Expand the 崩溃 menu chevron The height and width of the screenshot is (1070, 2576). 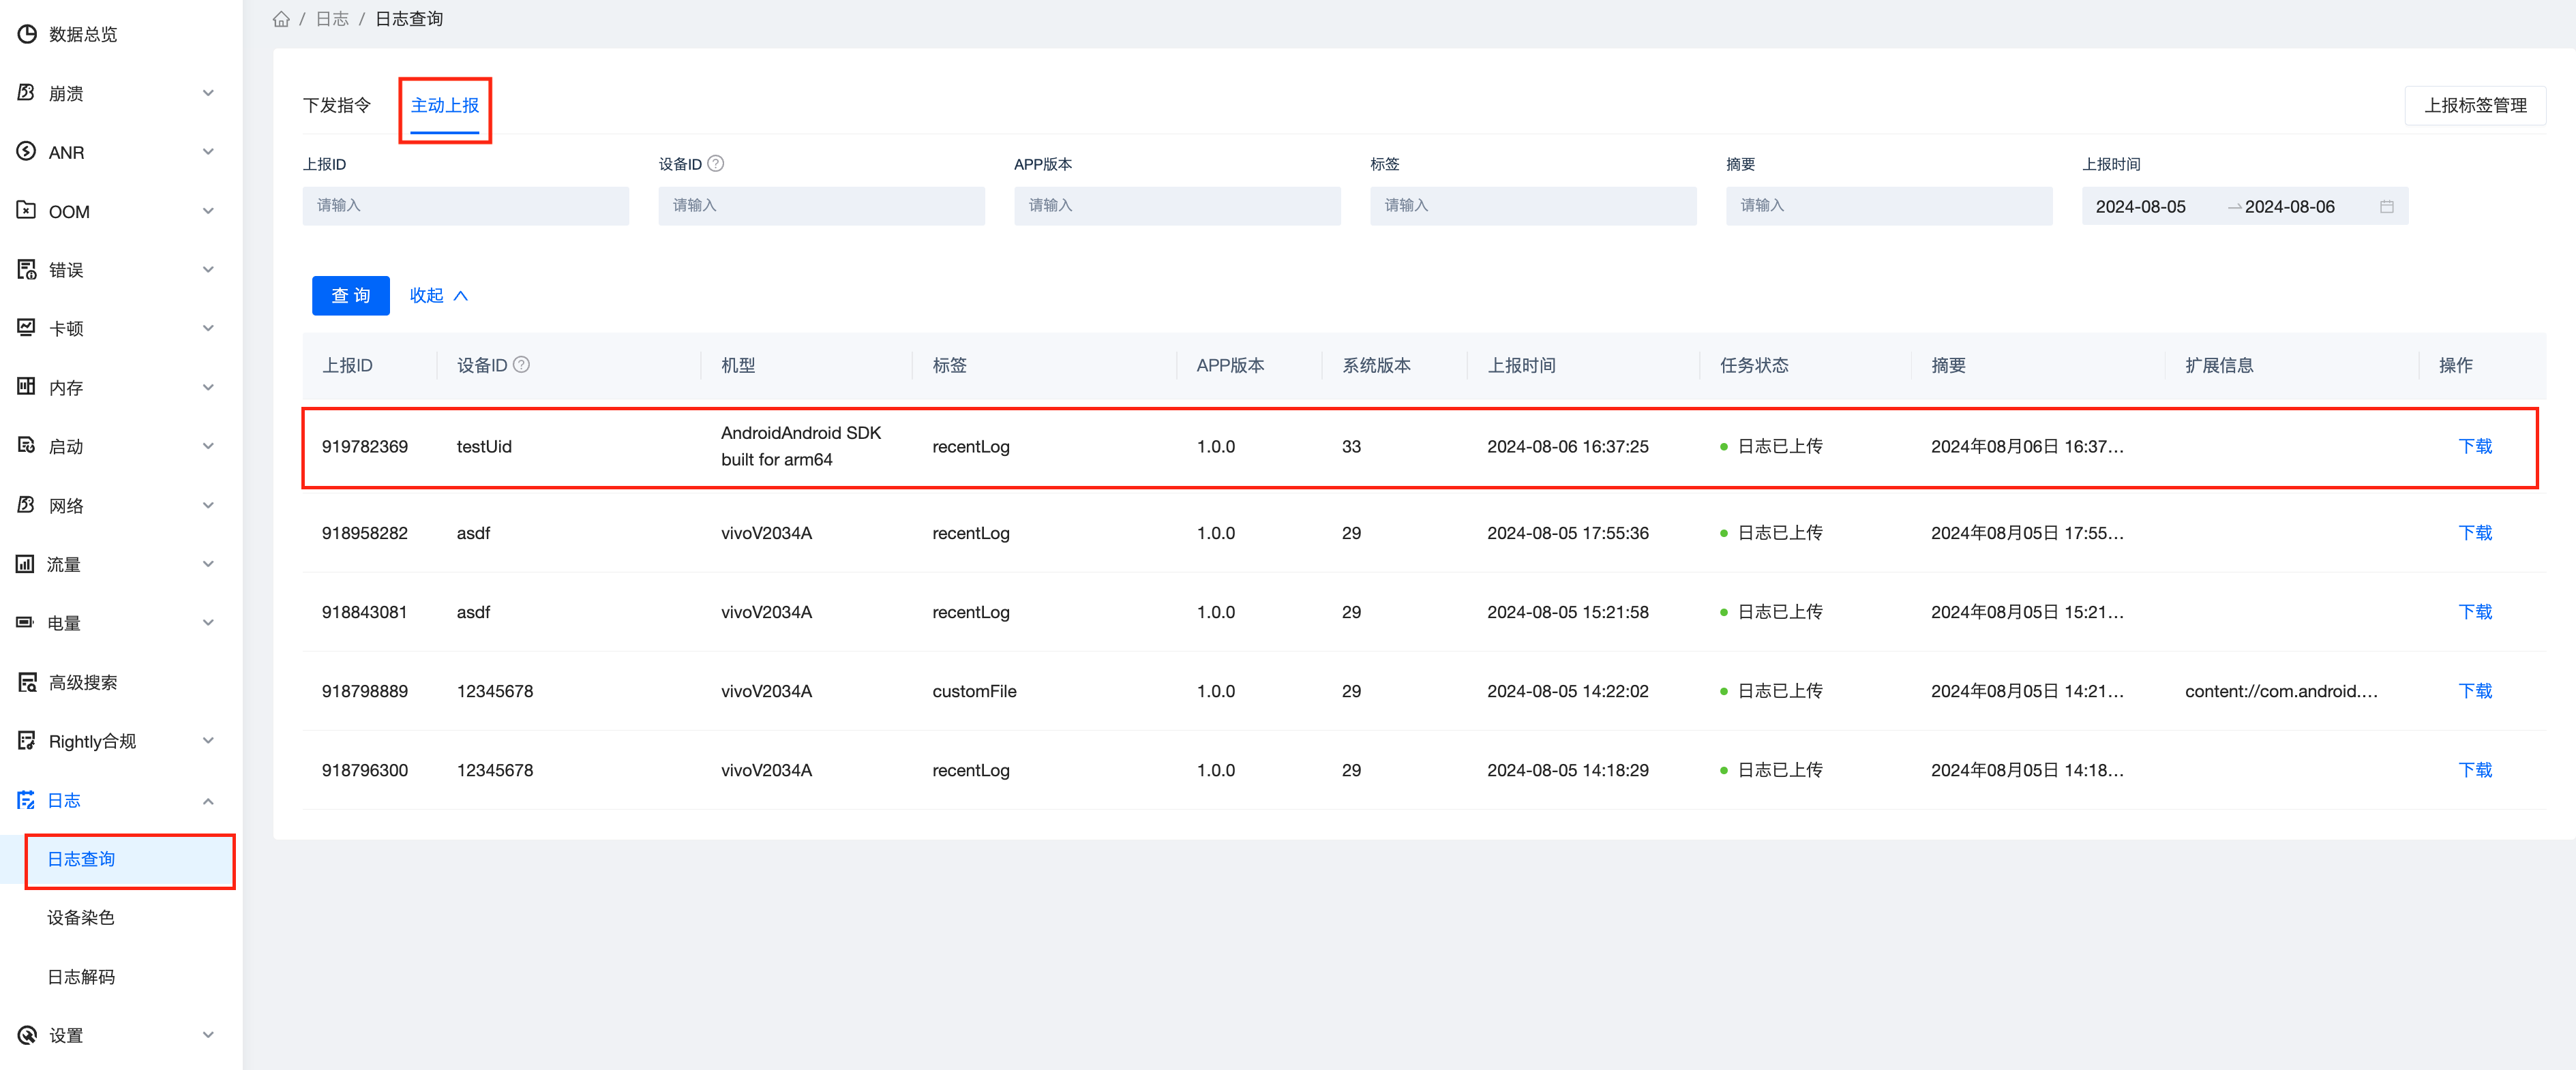208,93
